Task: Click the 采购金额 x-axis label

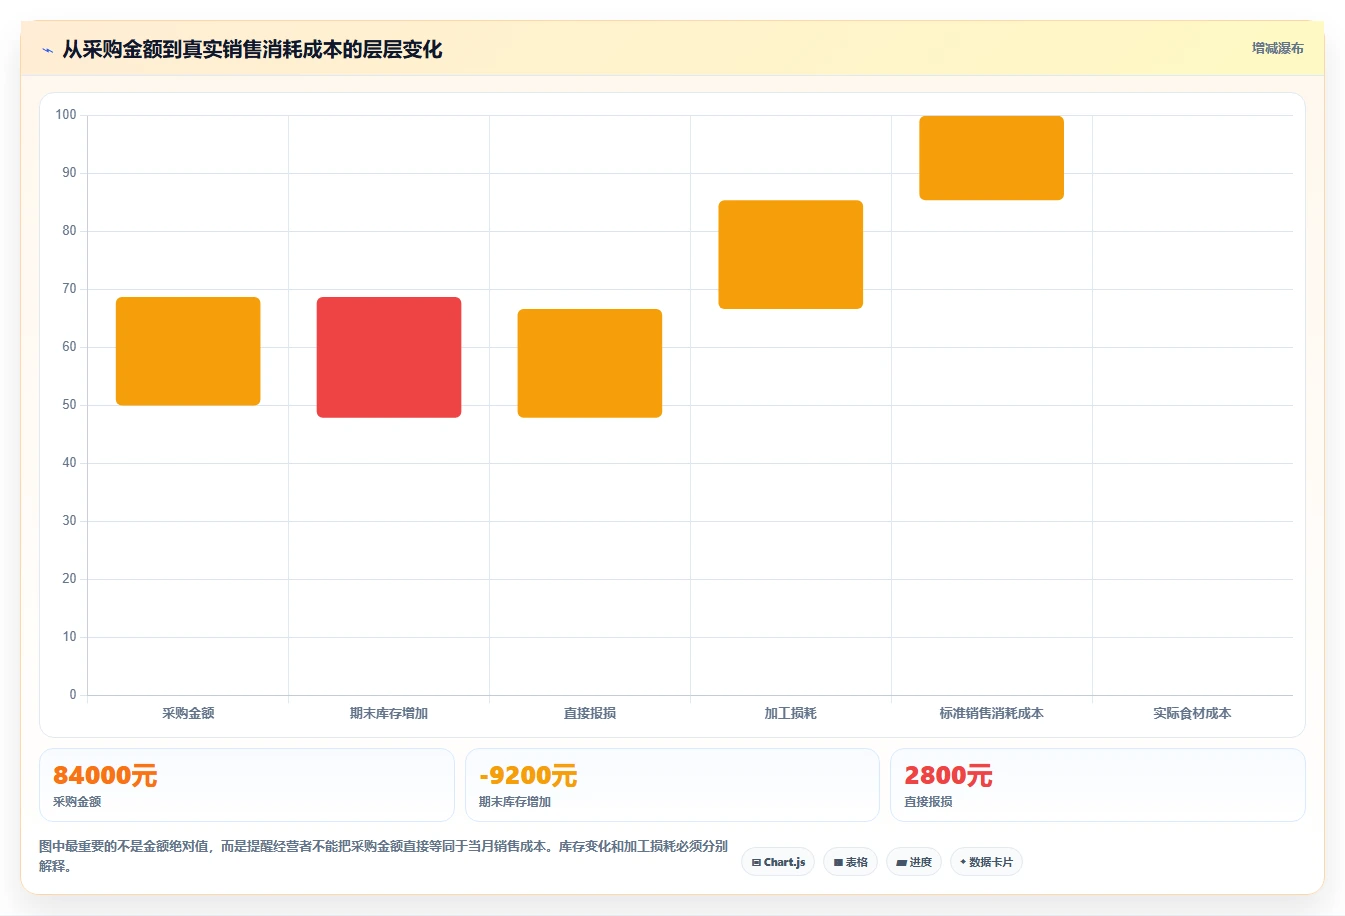Action: 188,713
